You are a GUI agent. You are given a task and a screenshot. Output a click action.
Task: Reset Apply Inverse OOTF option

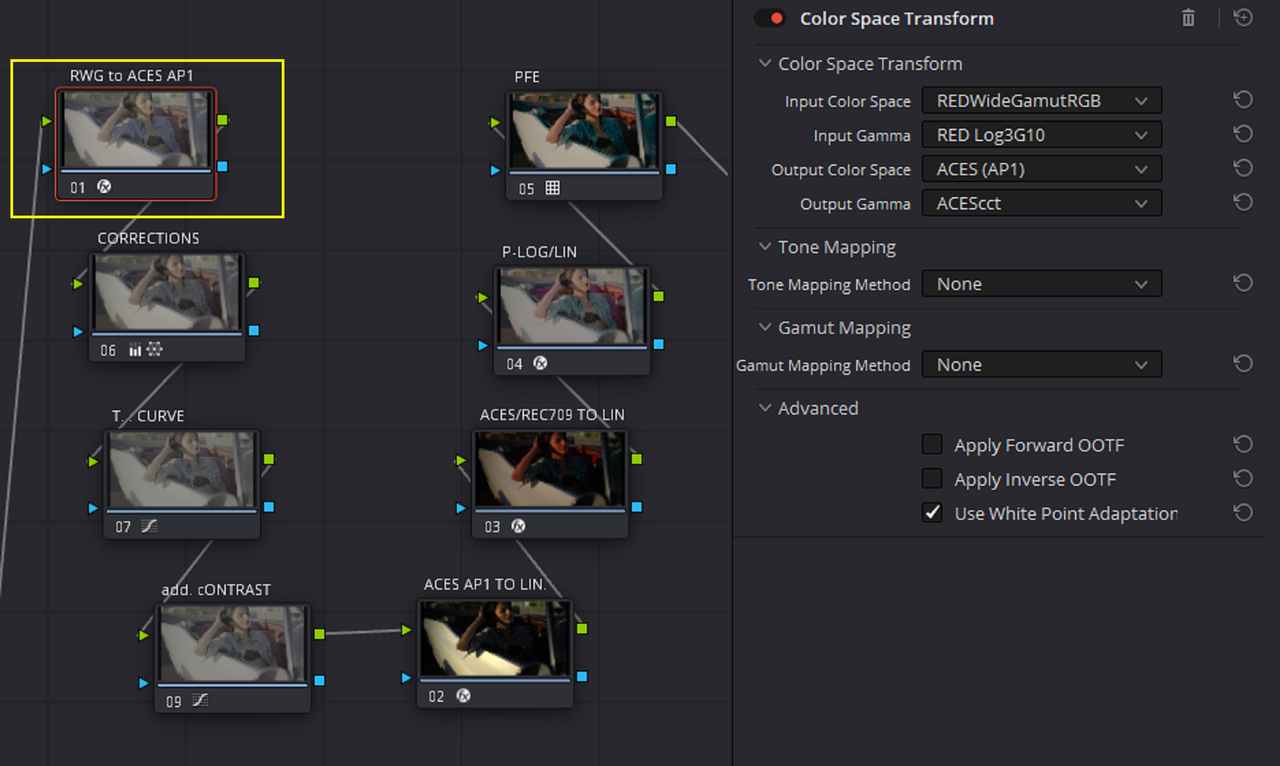(x=1243, y=478)
